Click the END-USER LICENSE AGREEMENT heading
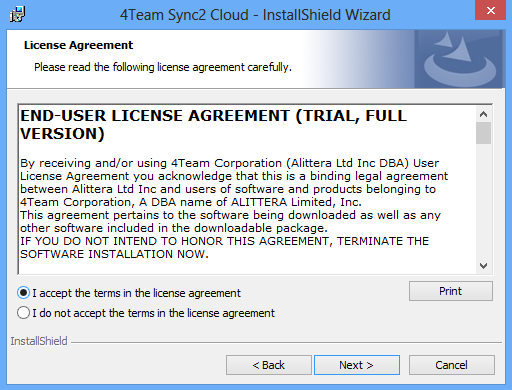Screen dimensions: 512x390 [213, 125]
